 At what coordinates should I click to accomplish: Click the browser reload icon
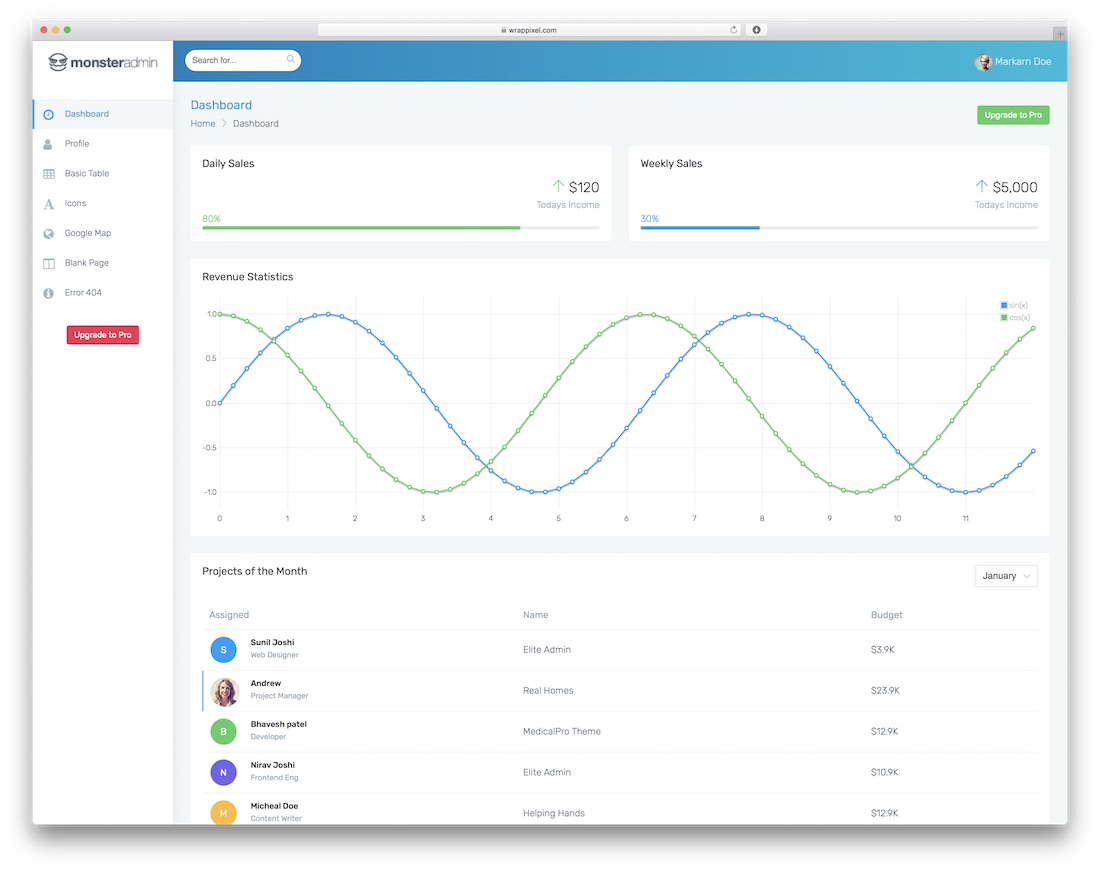(734, 29)
